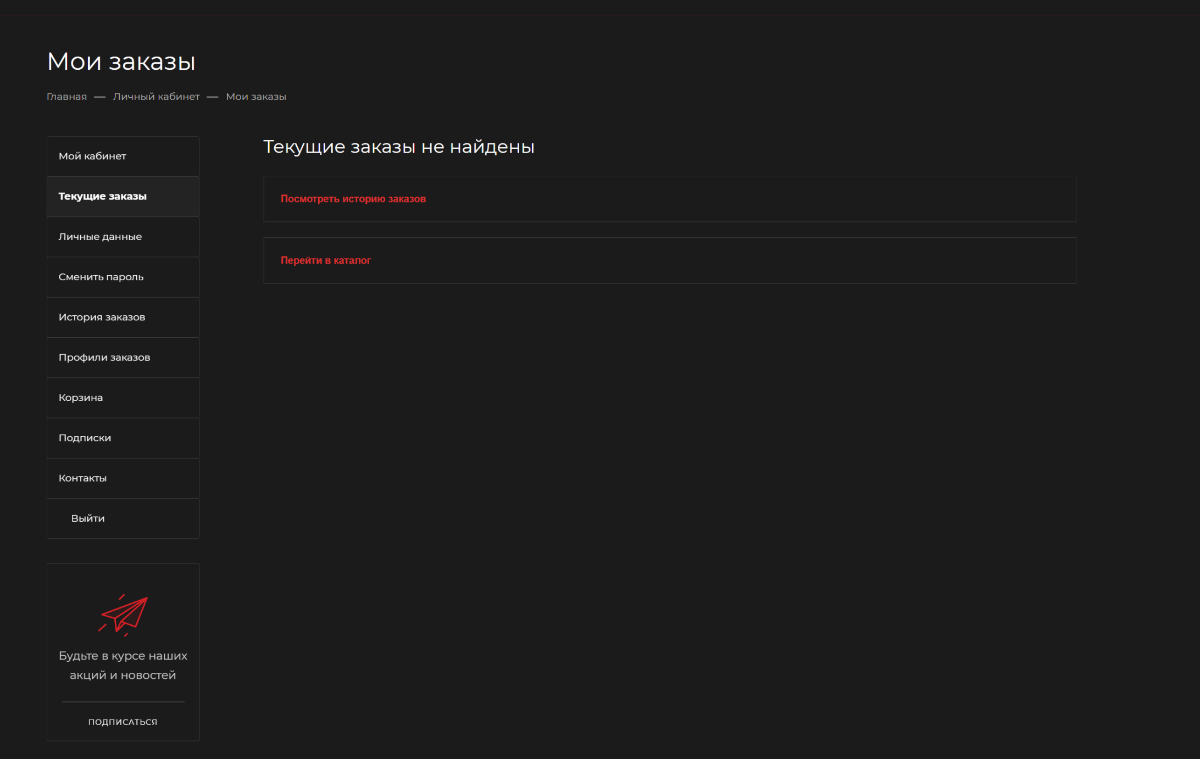The height and width of the screenshot is (759, 1200).
Task: Go to Сменить пароль page
Action: 101,277
